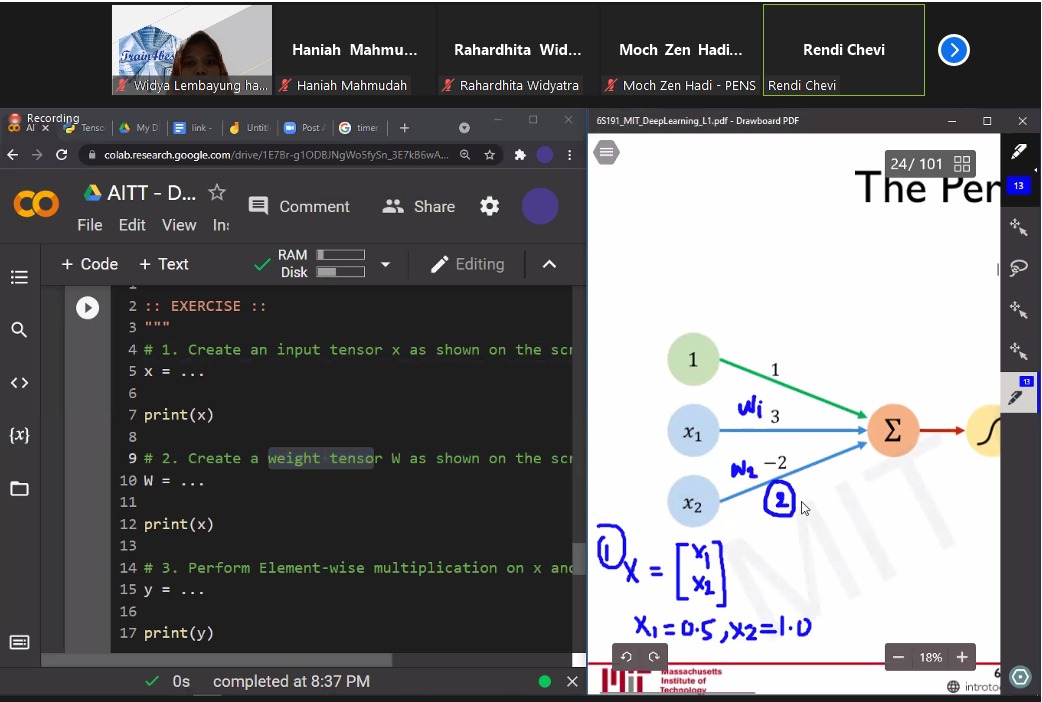1042x702 pixels.
Task: Star the notebook with the star toggle
Action: 217,193
